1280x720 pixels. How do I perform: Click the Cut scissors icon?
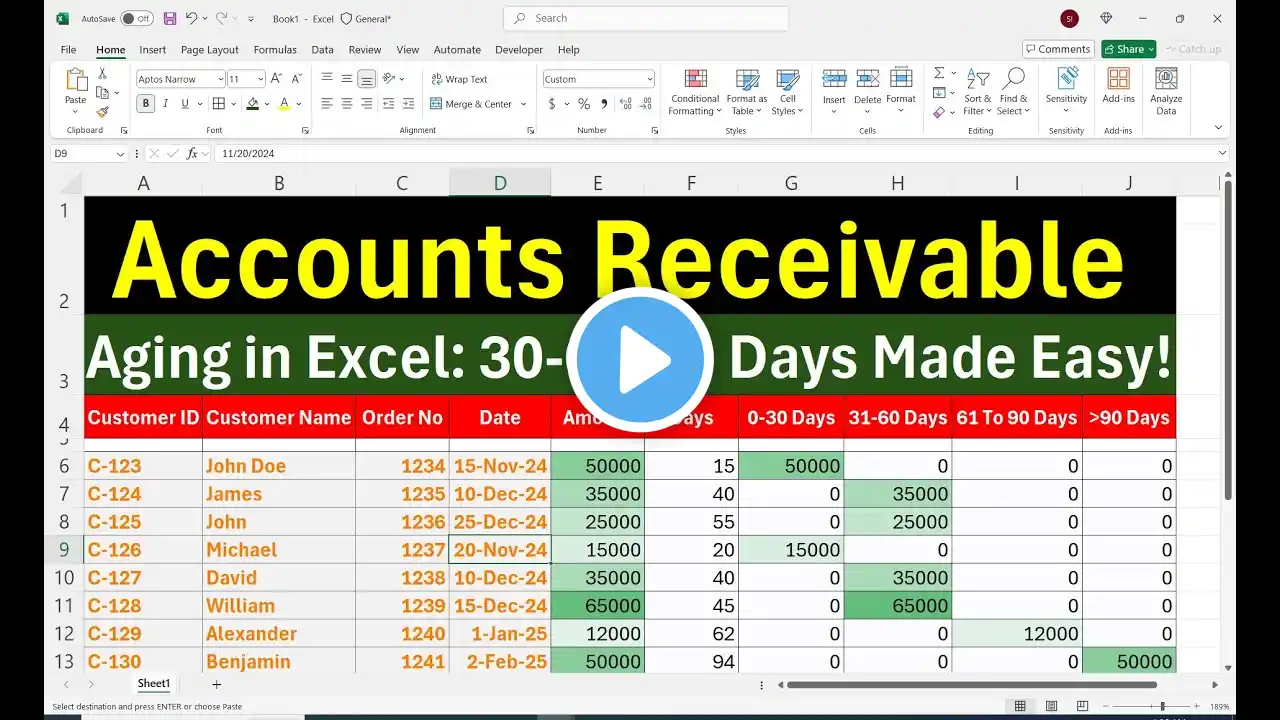102,74
